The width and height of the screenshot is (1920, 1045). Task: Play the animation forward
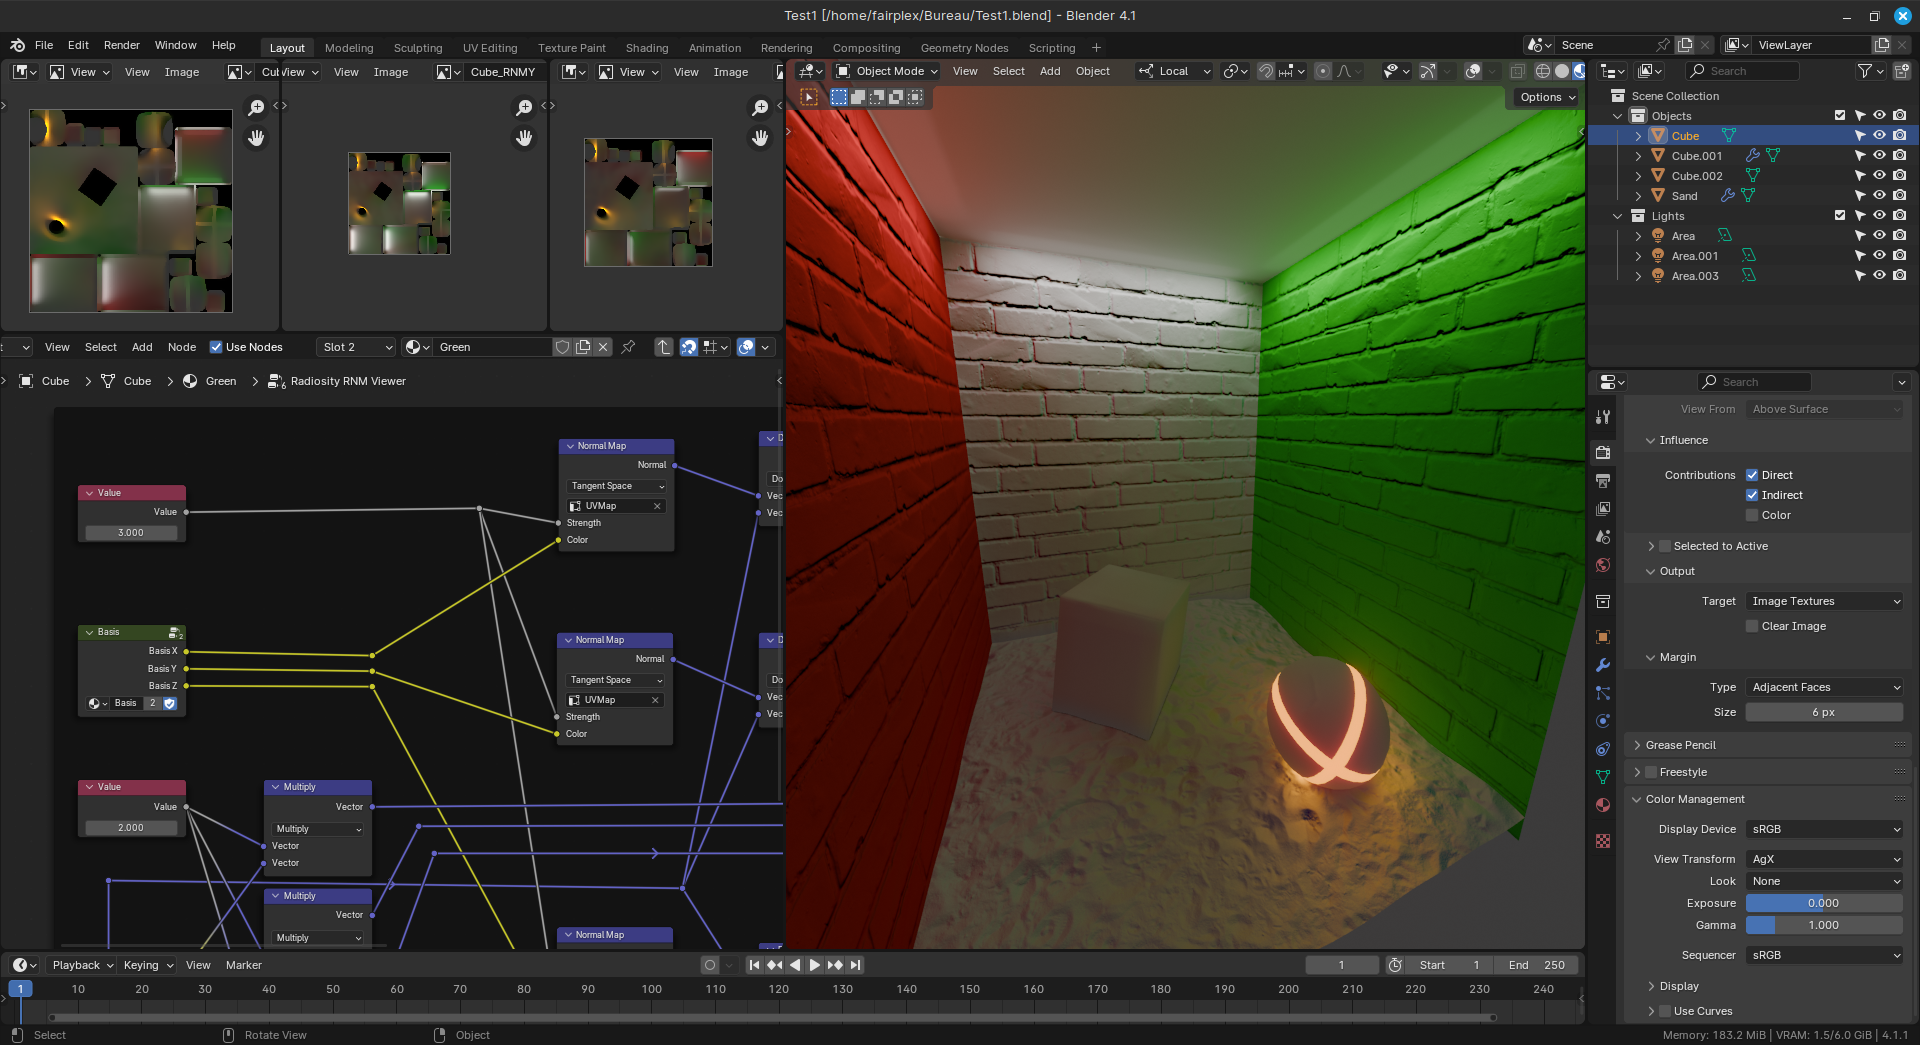pos(815,965)
